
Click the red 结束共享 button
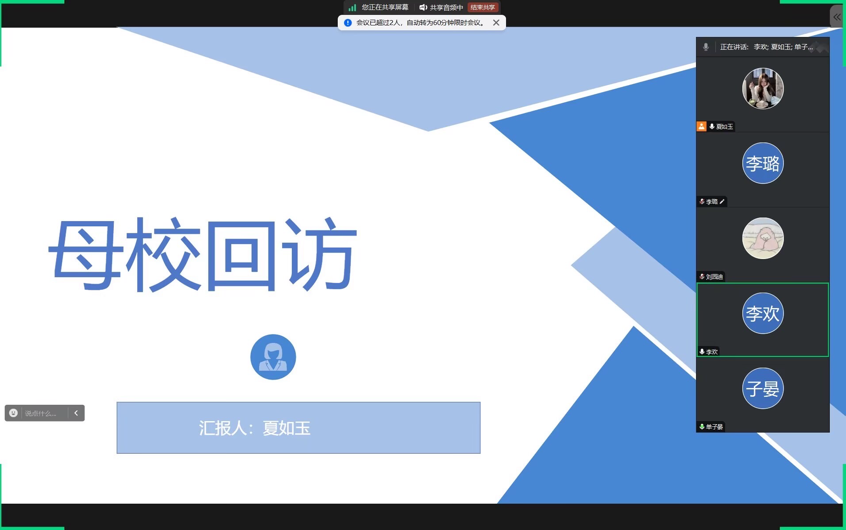483,7
